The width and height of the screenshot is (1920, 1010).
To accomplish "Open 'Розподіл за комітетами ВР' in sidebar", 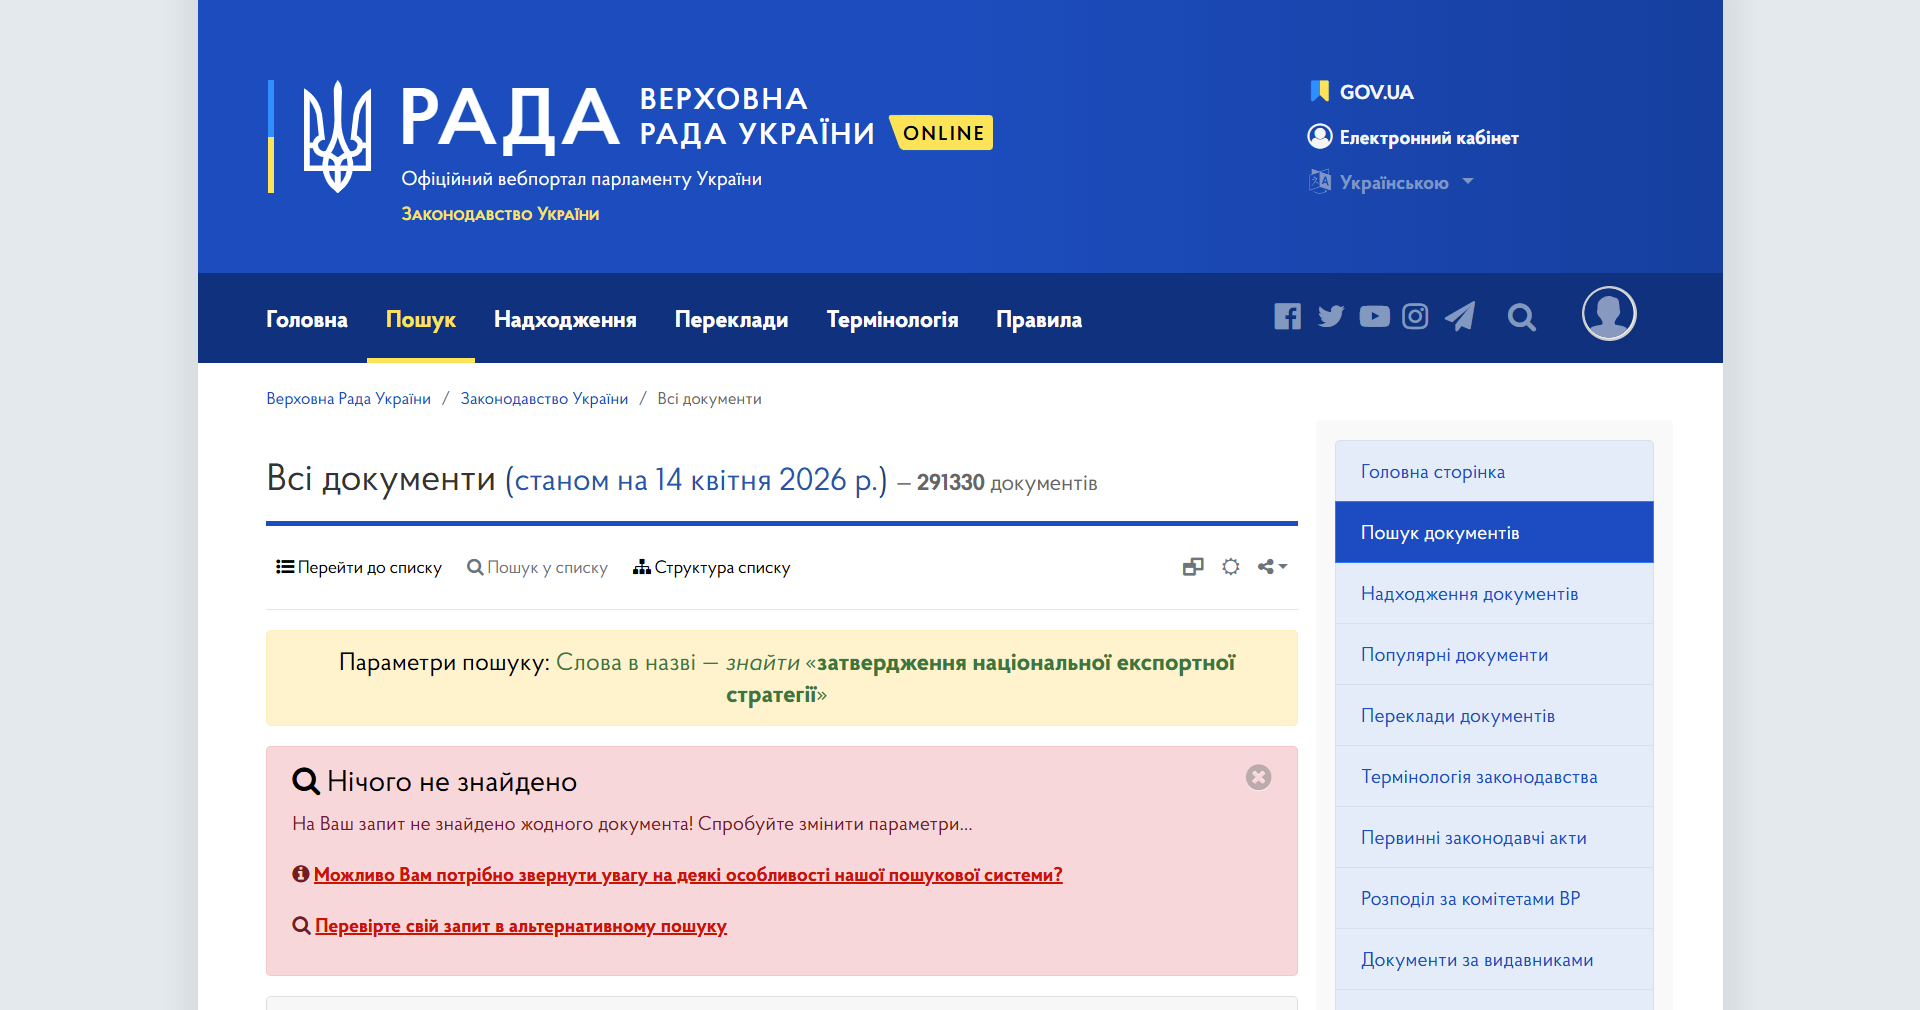I will pos(1494,898).
